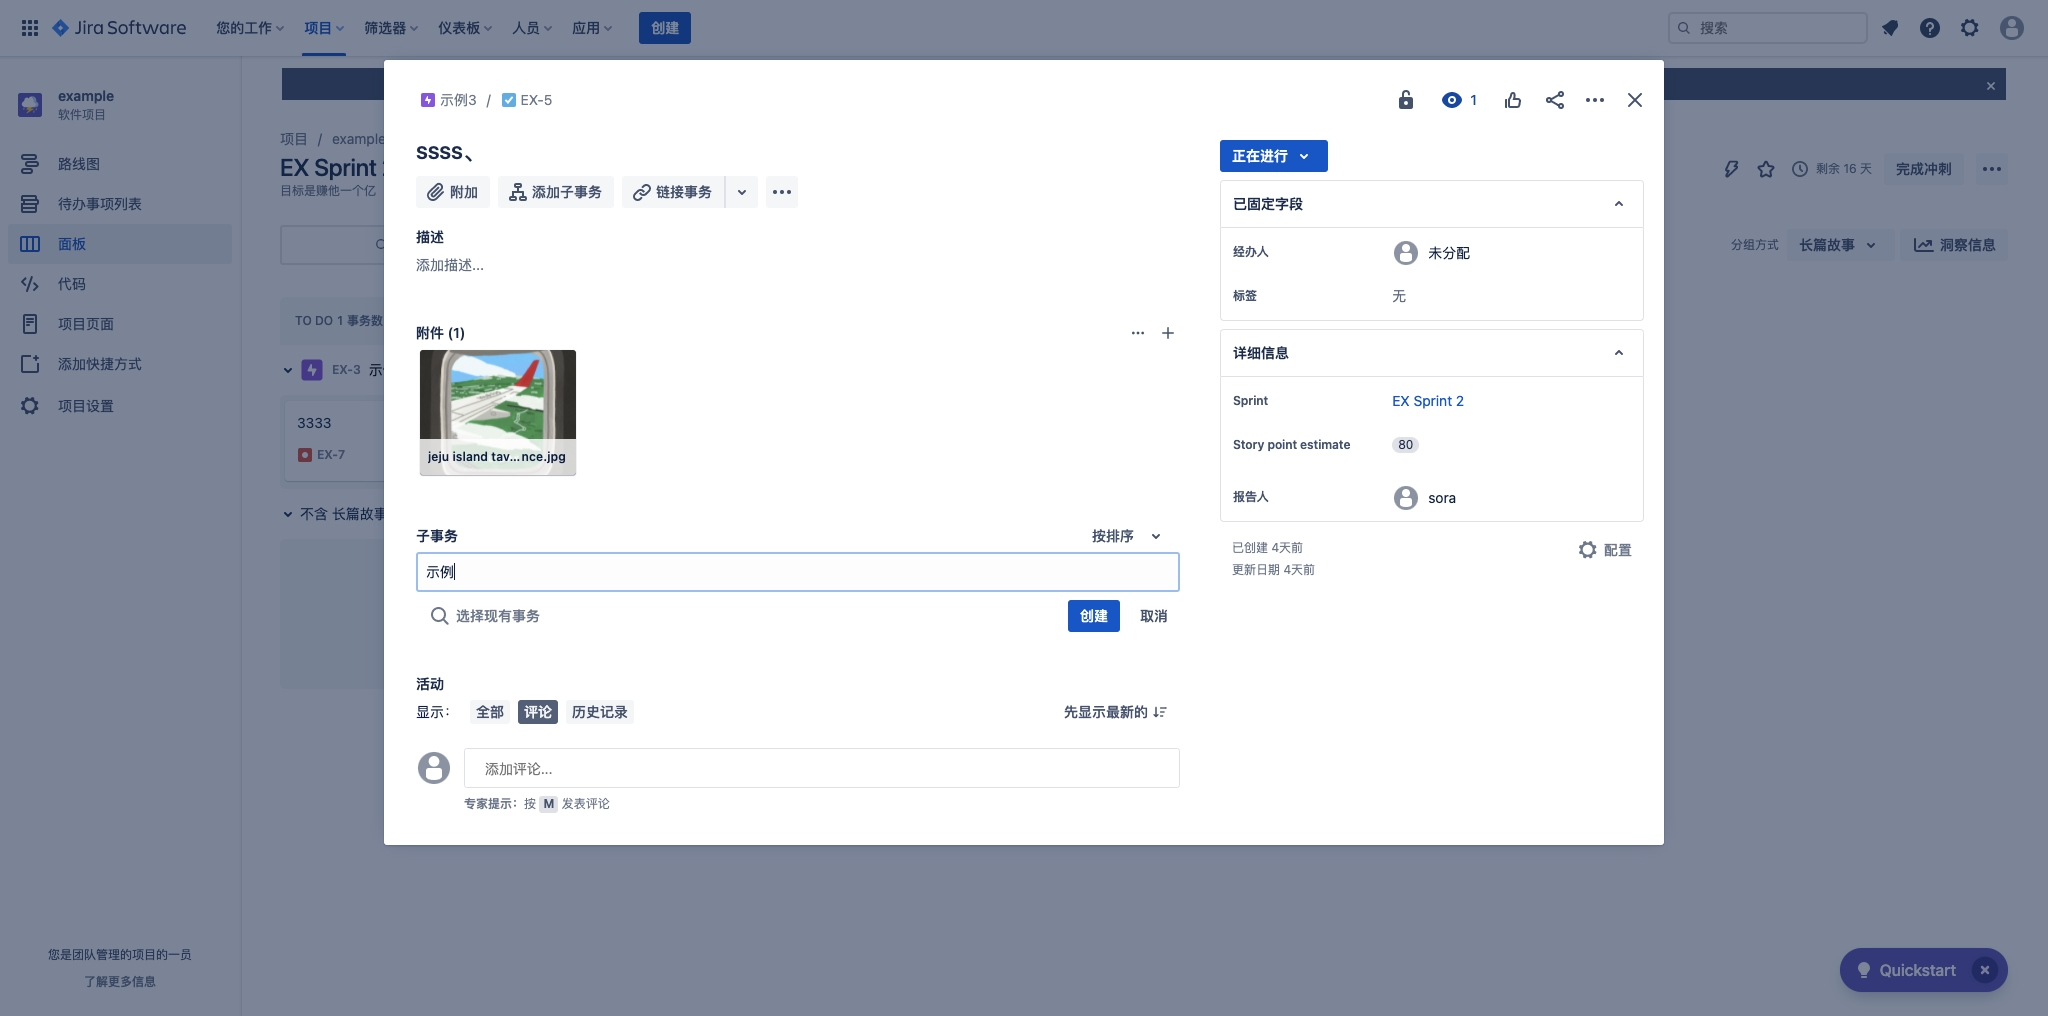Open 筛选器 menu
The image size is (2048, 1016).
point(391,28)
